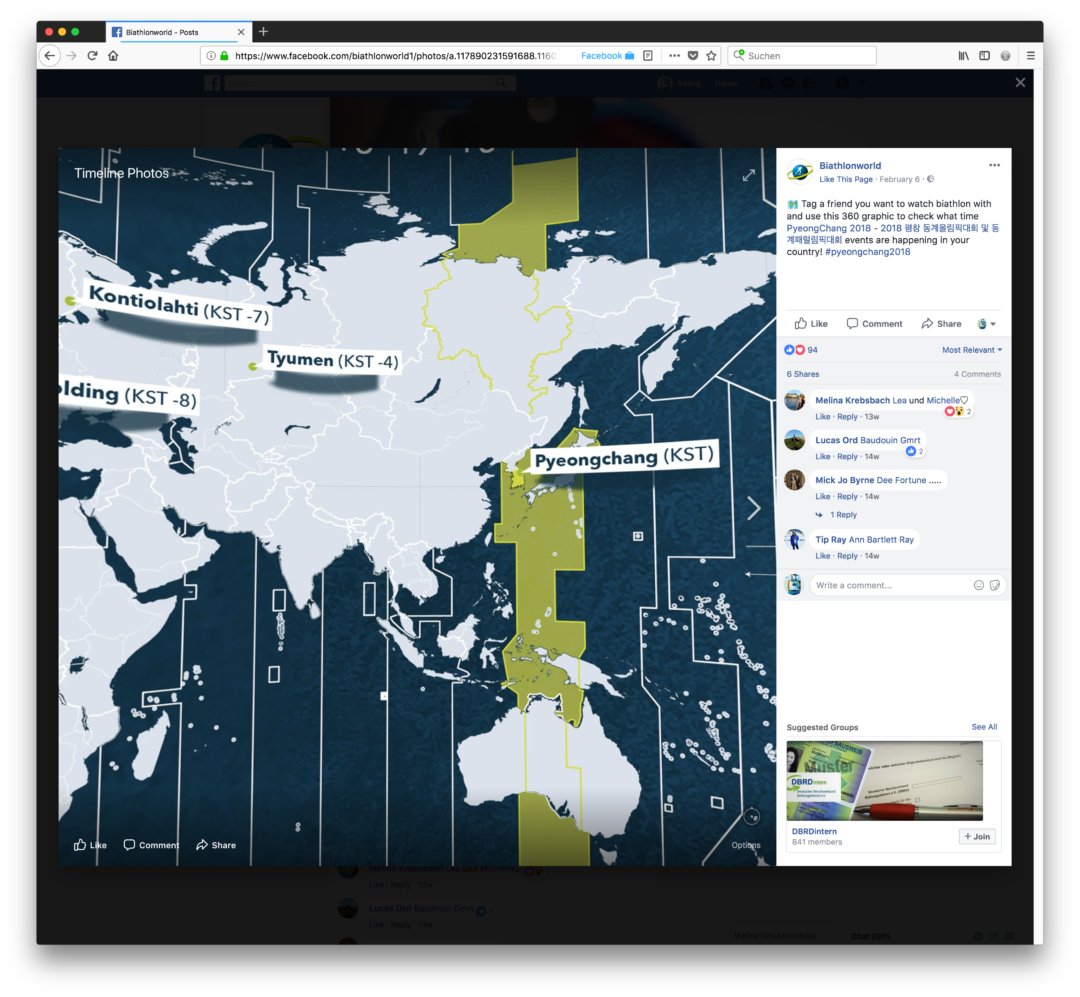Go back using the browser back arrow
Viewport: 1080px width, 997px height.
tap(50, 56)
